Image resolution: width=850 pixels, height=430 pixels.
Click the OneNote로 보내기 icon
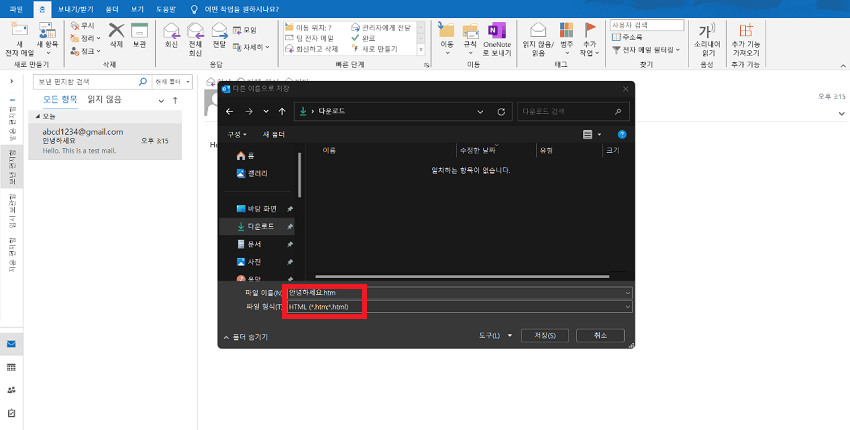(497, 30)
